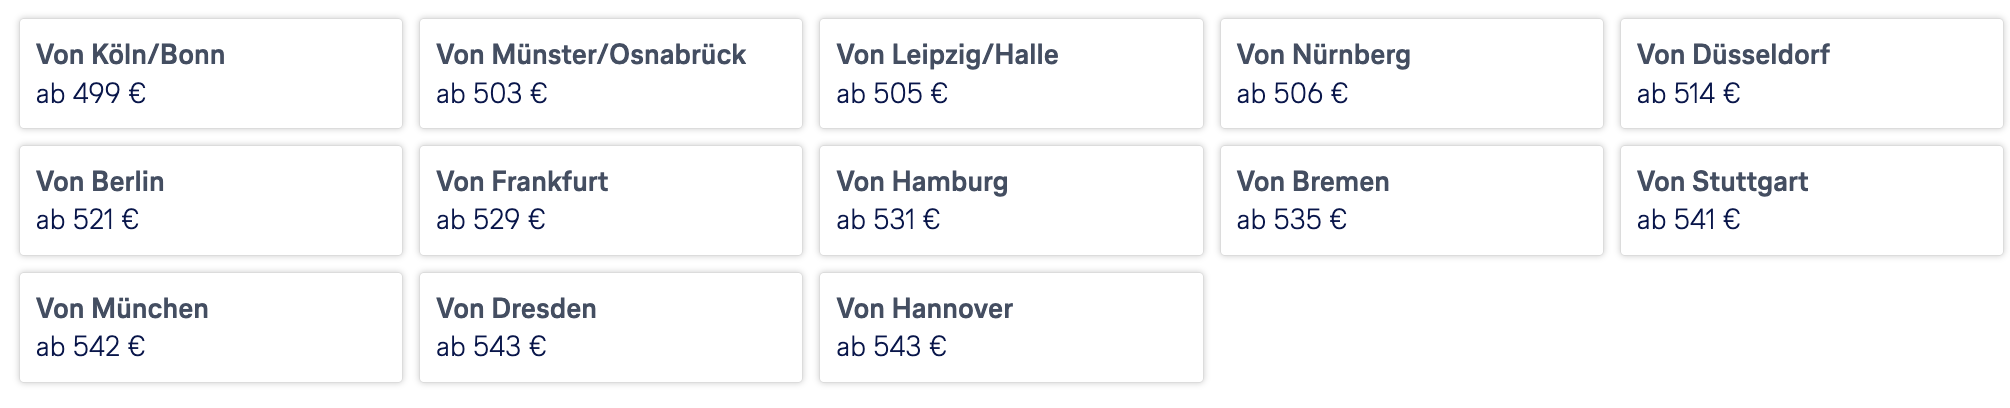Click the Von Bremen card

click(1411, 200)
